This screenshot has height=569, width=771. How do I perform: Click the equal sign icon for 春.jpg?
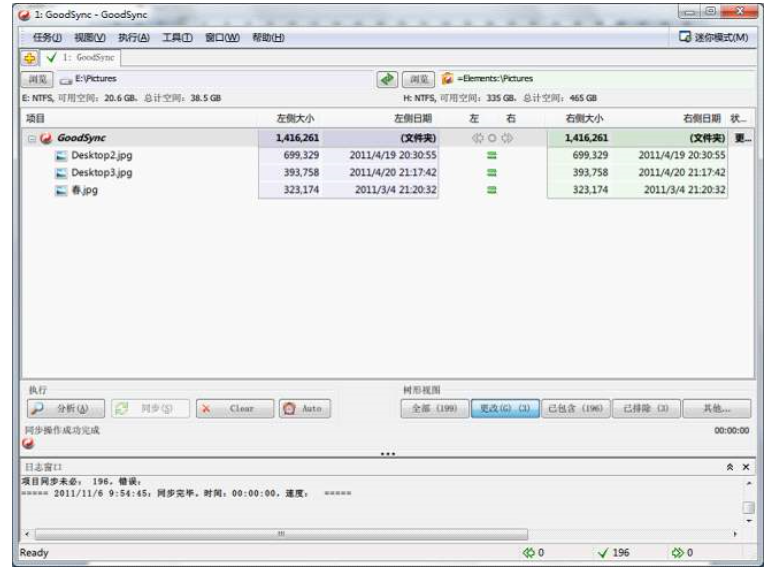pos(492,190)
